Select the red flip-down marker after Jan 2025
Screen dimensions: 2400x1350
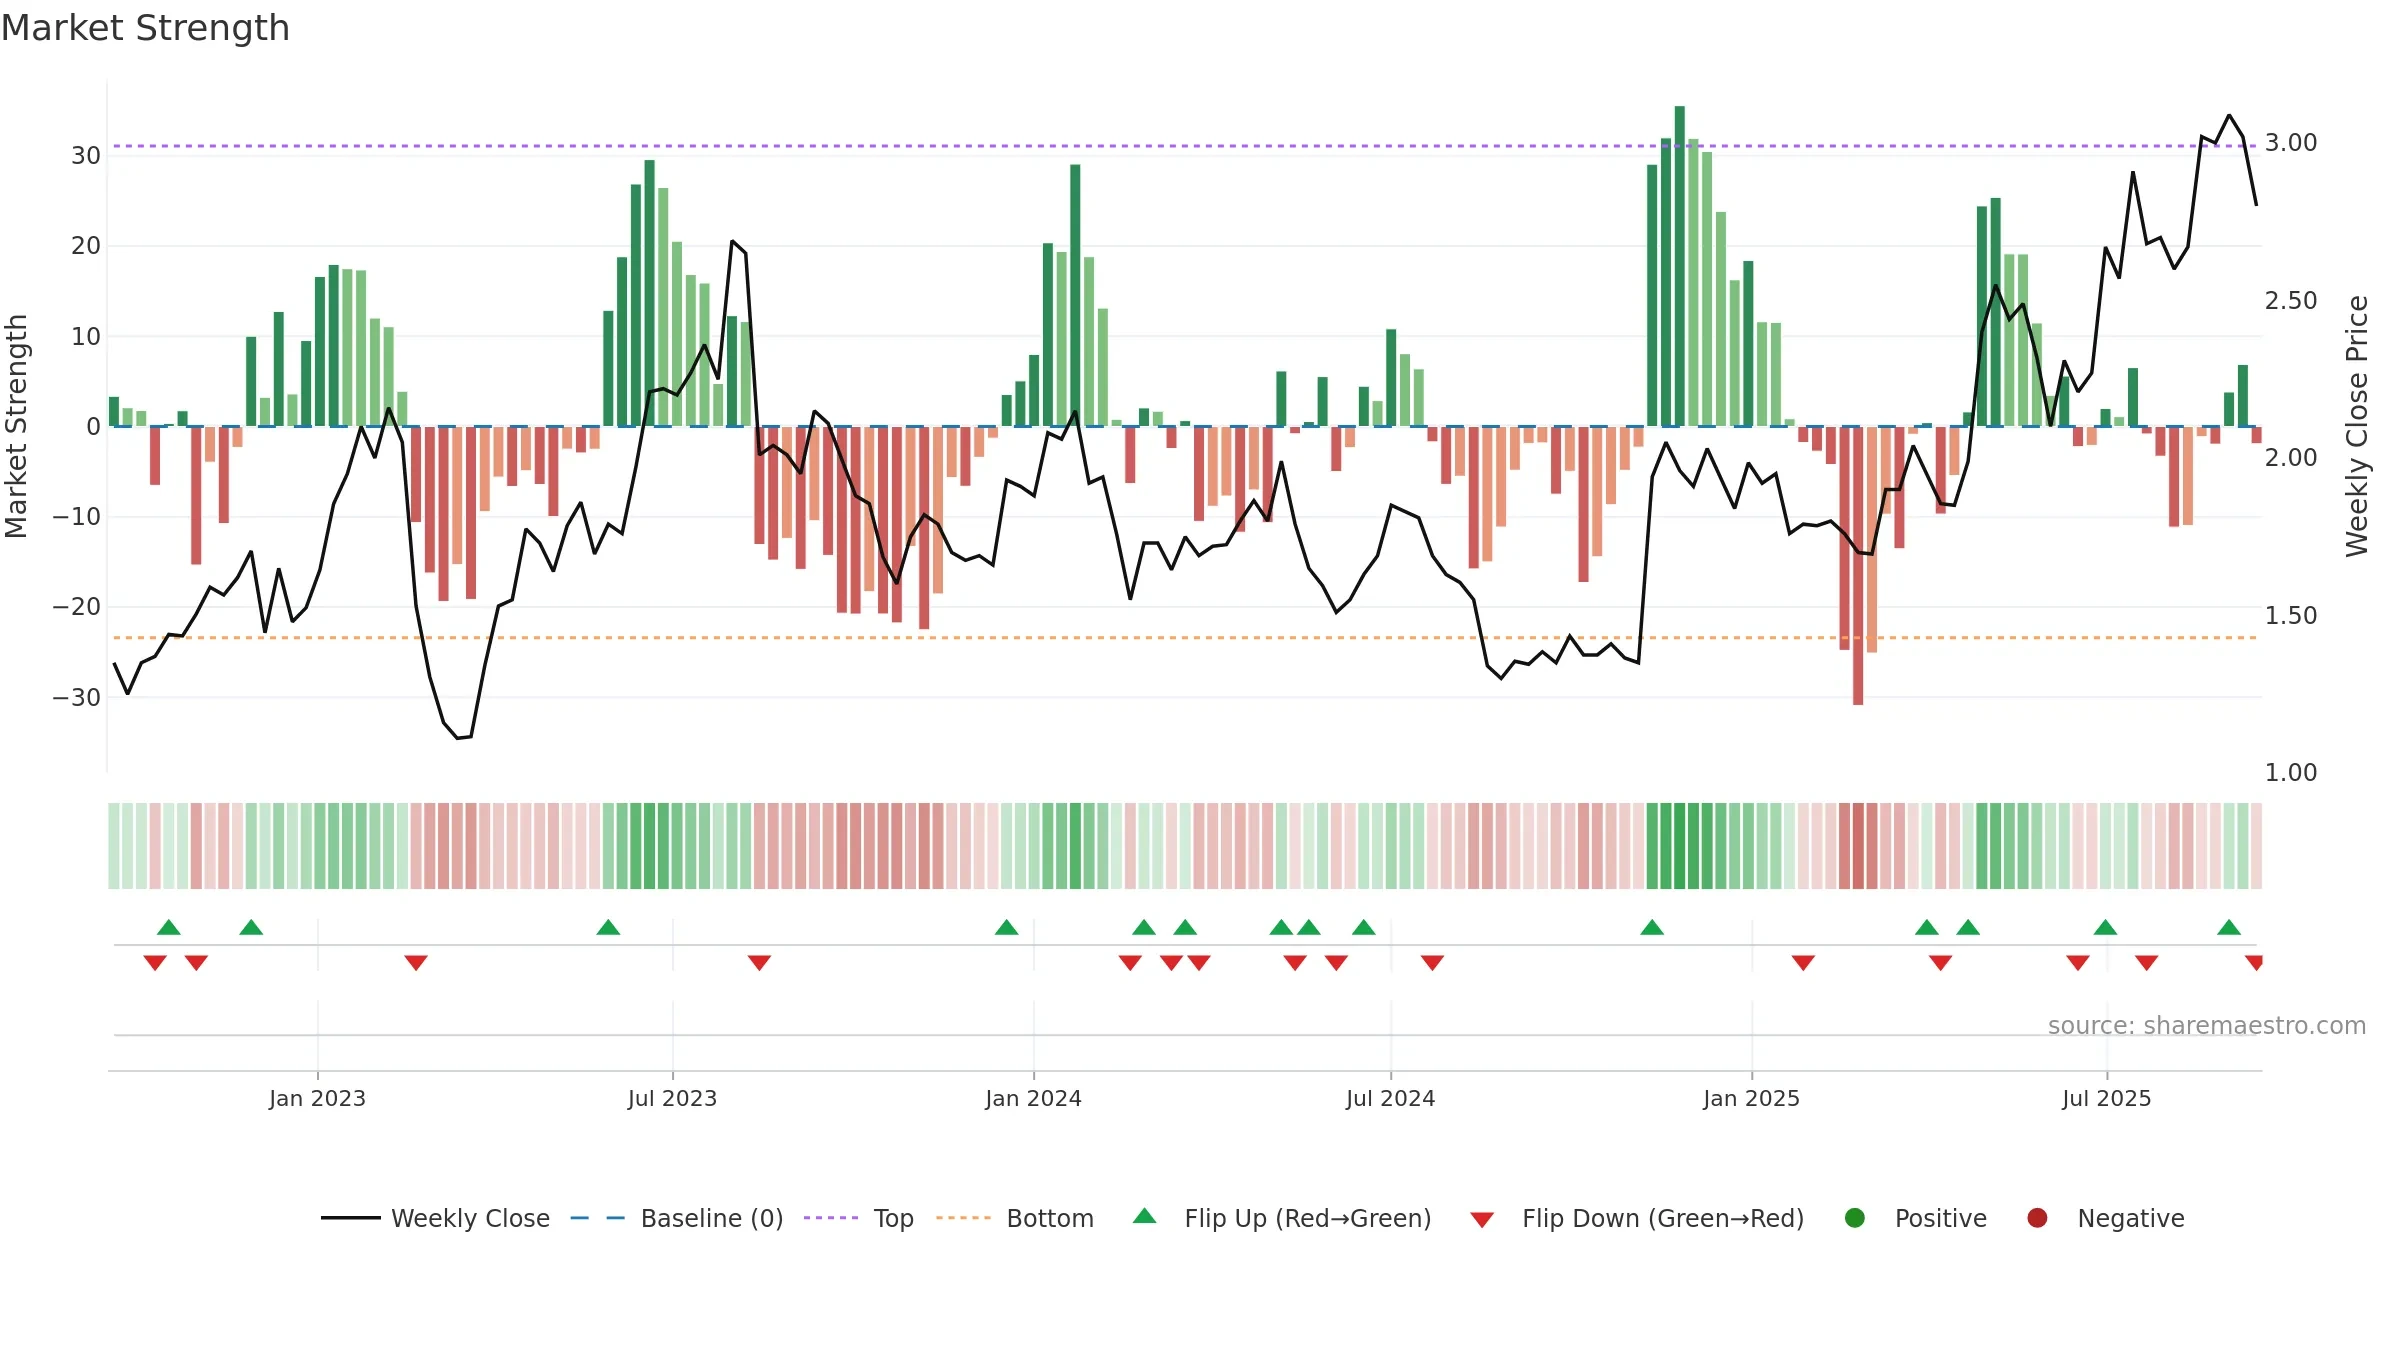(1803, 963)
